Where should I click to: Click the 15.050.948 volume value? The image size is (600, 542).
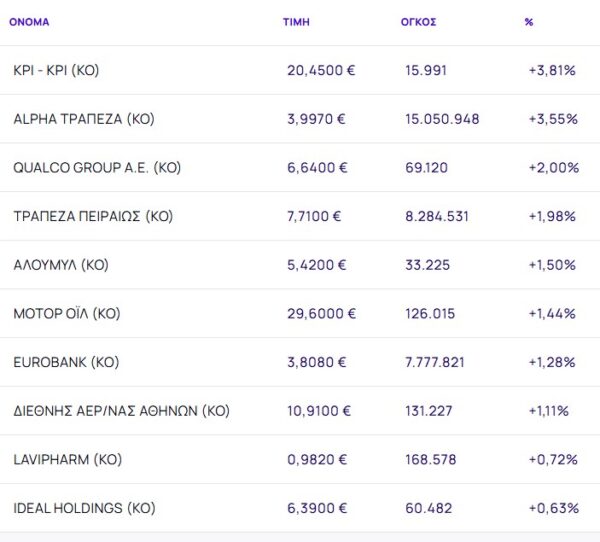[x=442, y=119]
